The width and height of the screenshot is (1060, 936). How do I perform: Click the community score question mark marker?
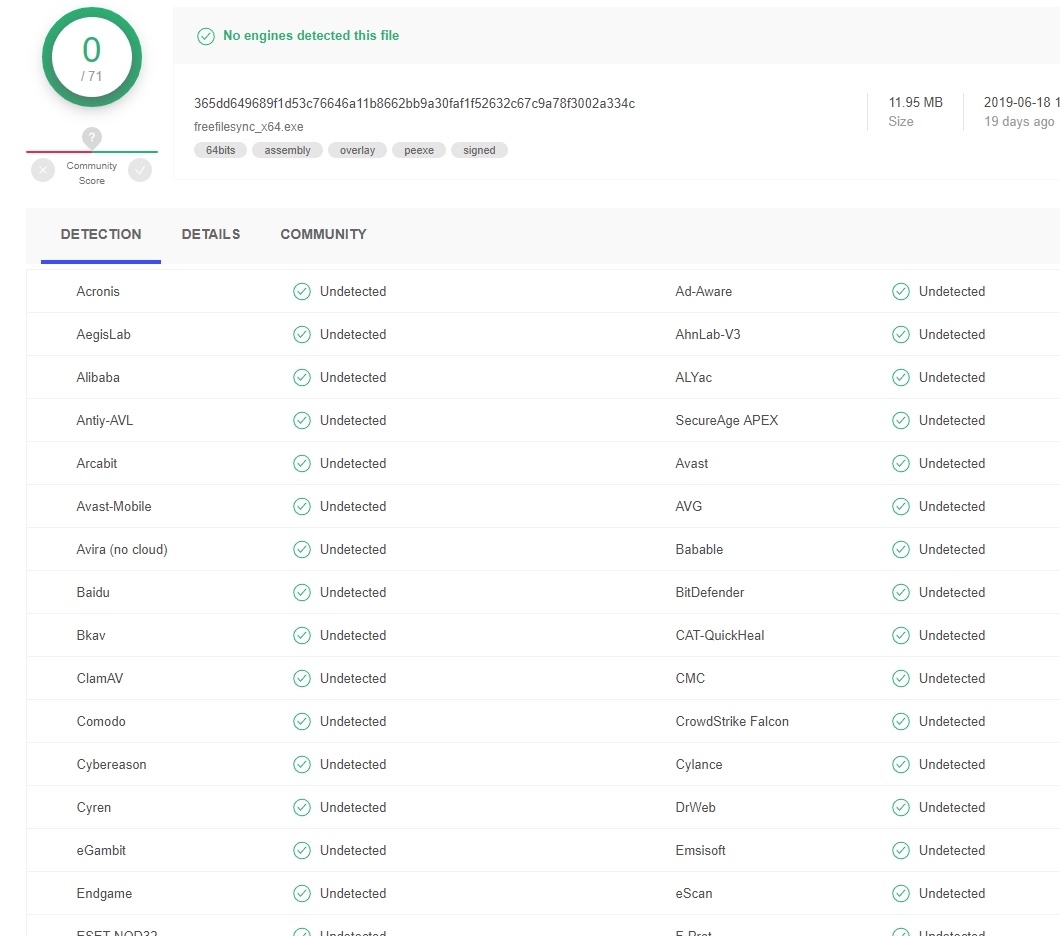click(x=92, y=138)
